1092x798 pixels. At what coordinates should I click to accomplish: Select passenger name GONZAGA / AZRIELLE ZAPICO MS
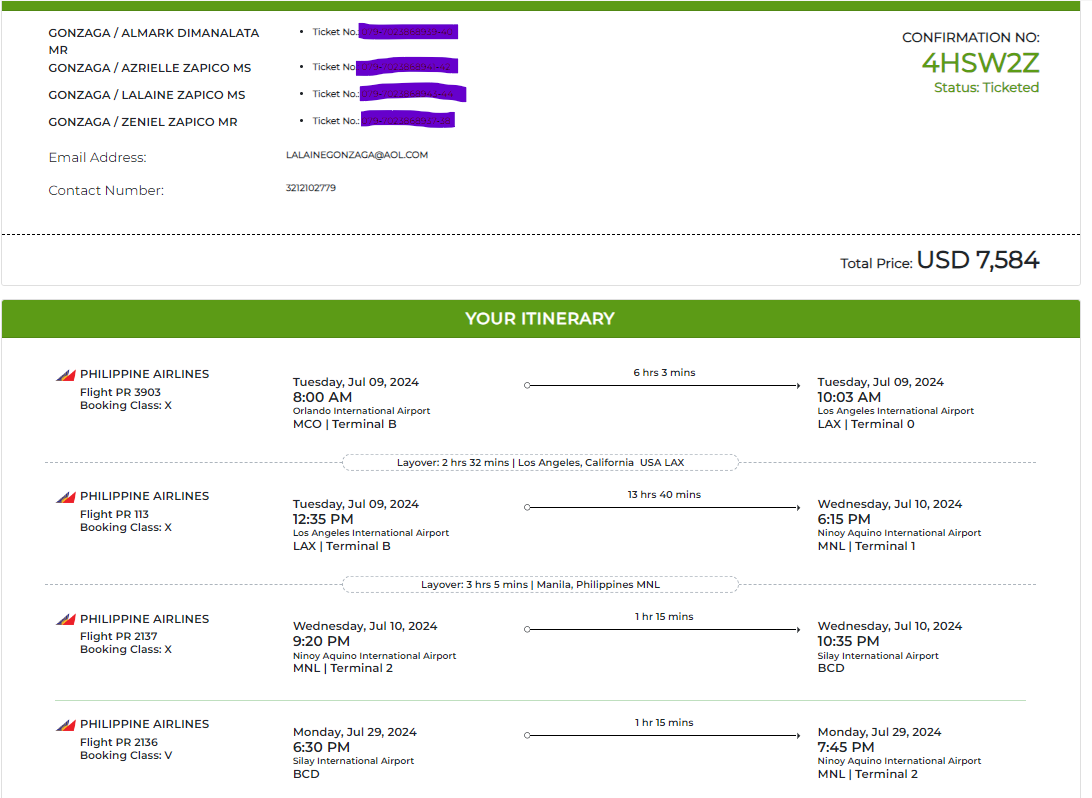pos(150,68)
